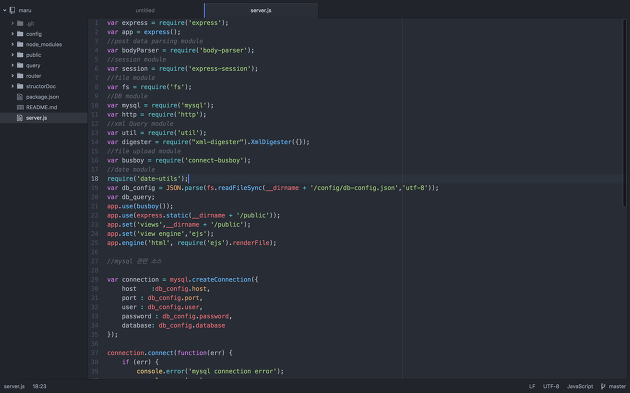This screenshot has height=393, width=630.
Task: Click the editor vertical scrollbar
Action: pyautogui.click(x=624, y=113)
